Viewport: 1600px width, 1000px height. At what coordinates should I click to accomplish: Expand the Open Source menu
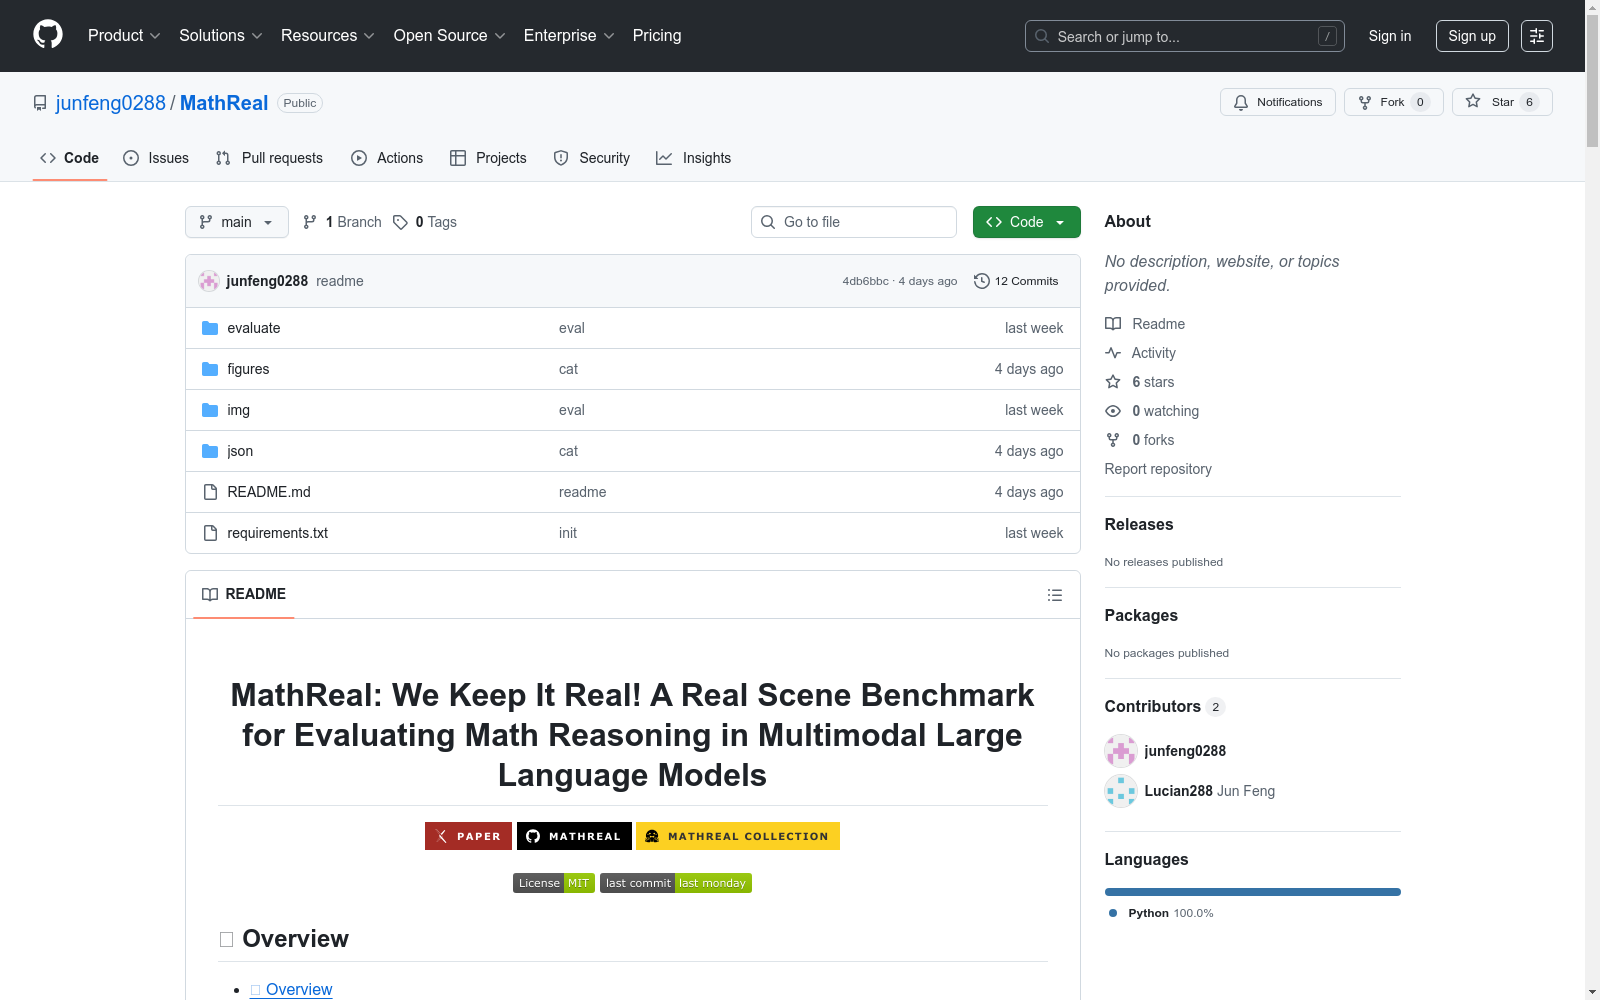click(450, 36)
